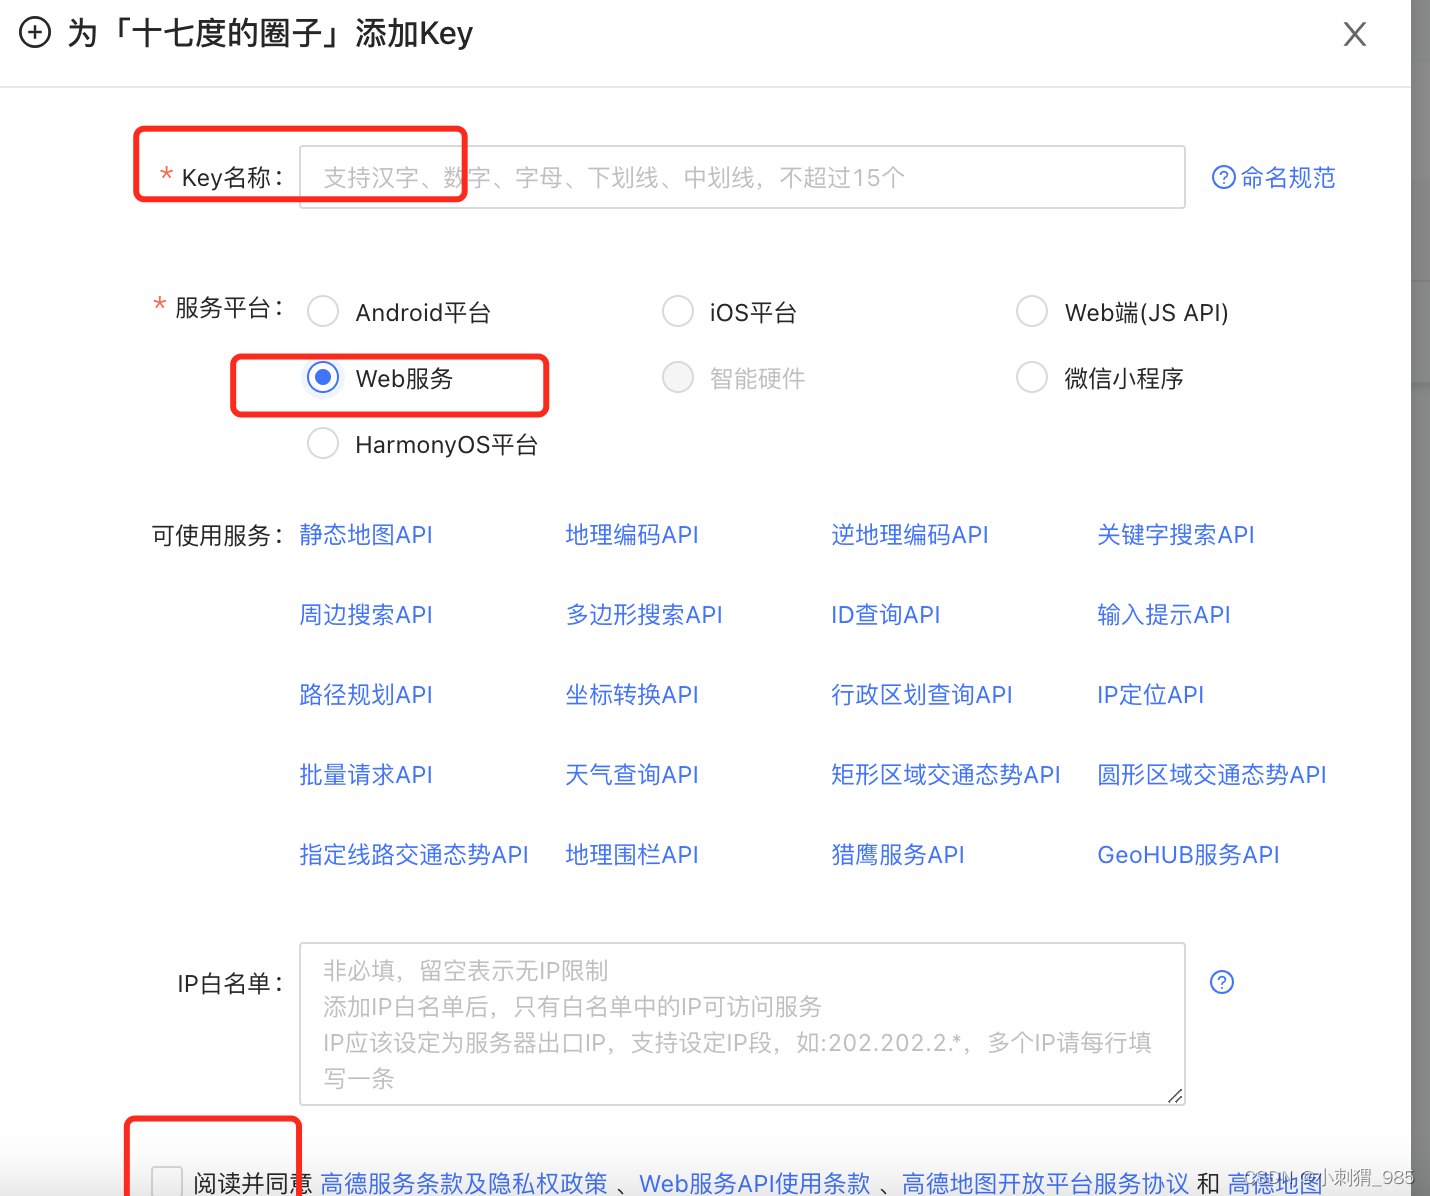This screenshot has height=1196, width=1430.
Task: Check the 阅读并同意 agreement checkbox
Action: (x=166, y=1180)
